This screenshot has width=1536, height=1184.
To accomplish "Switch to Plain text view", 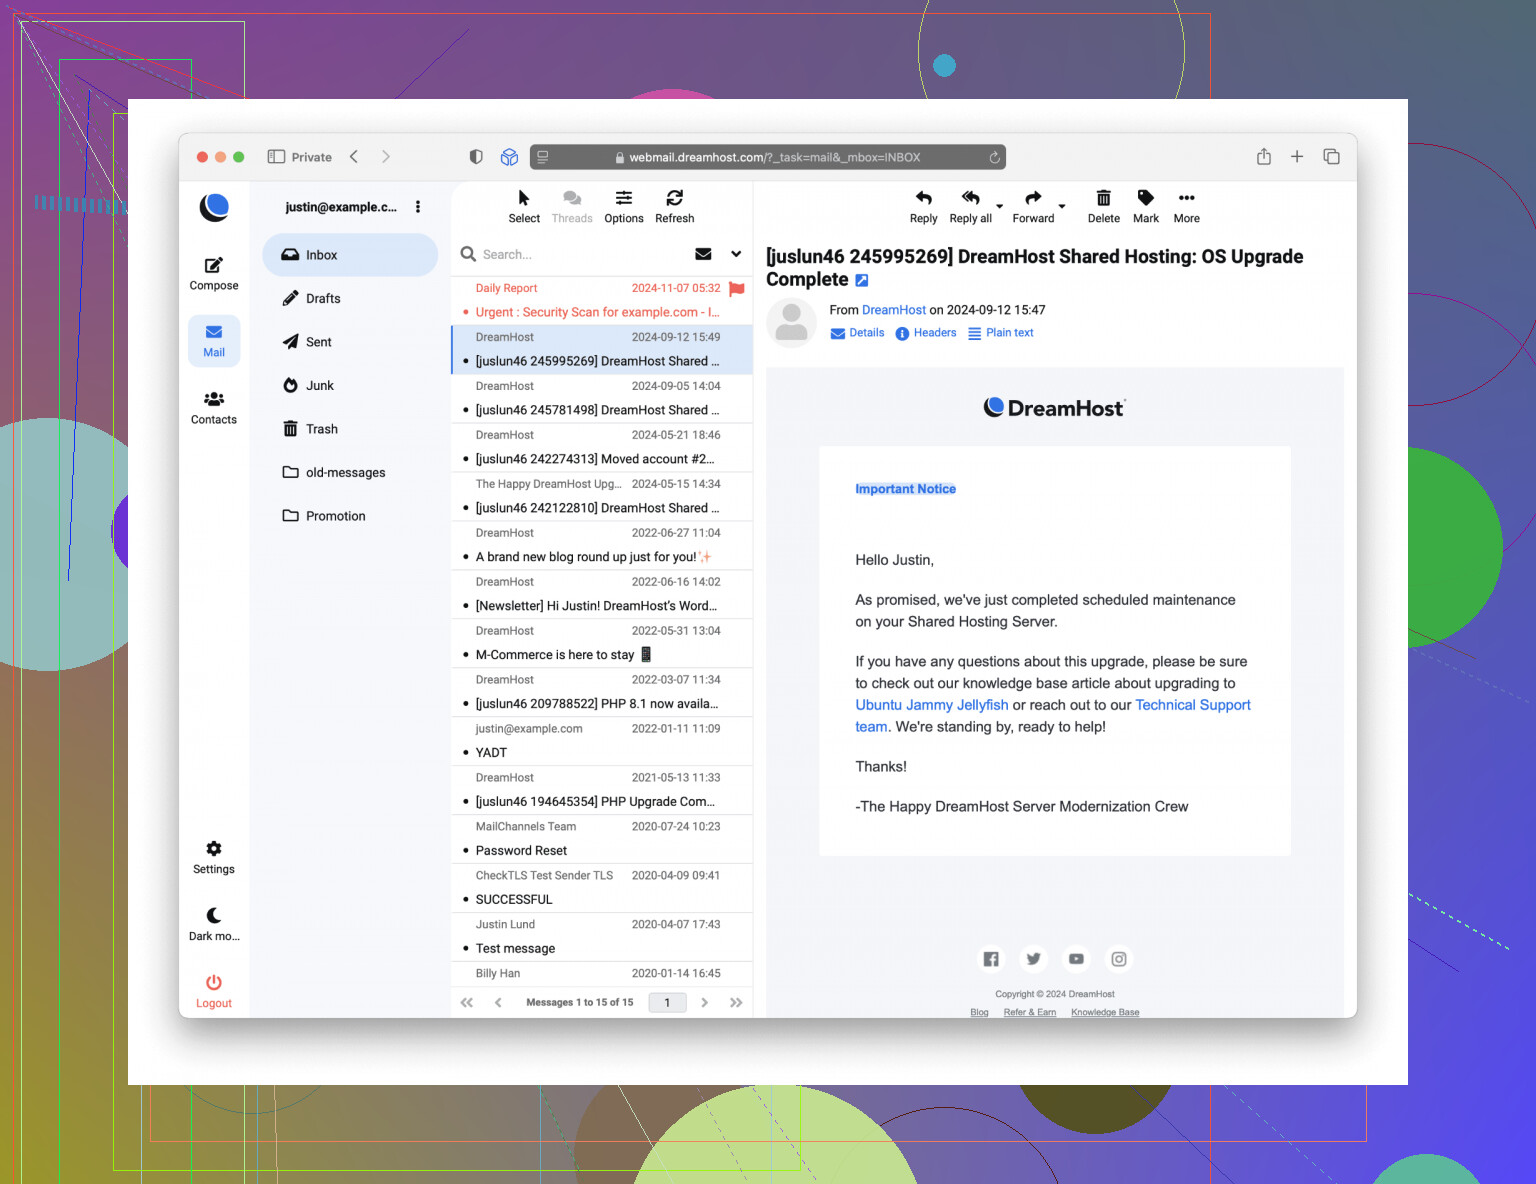I will [x=1001, y=333].
